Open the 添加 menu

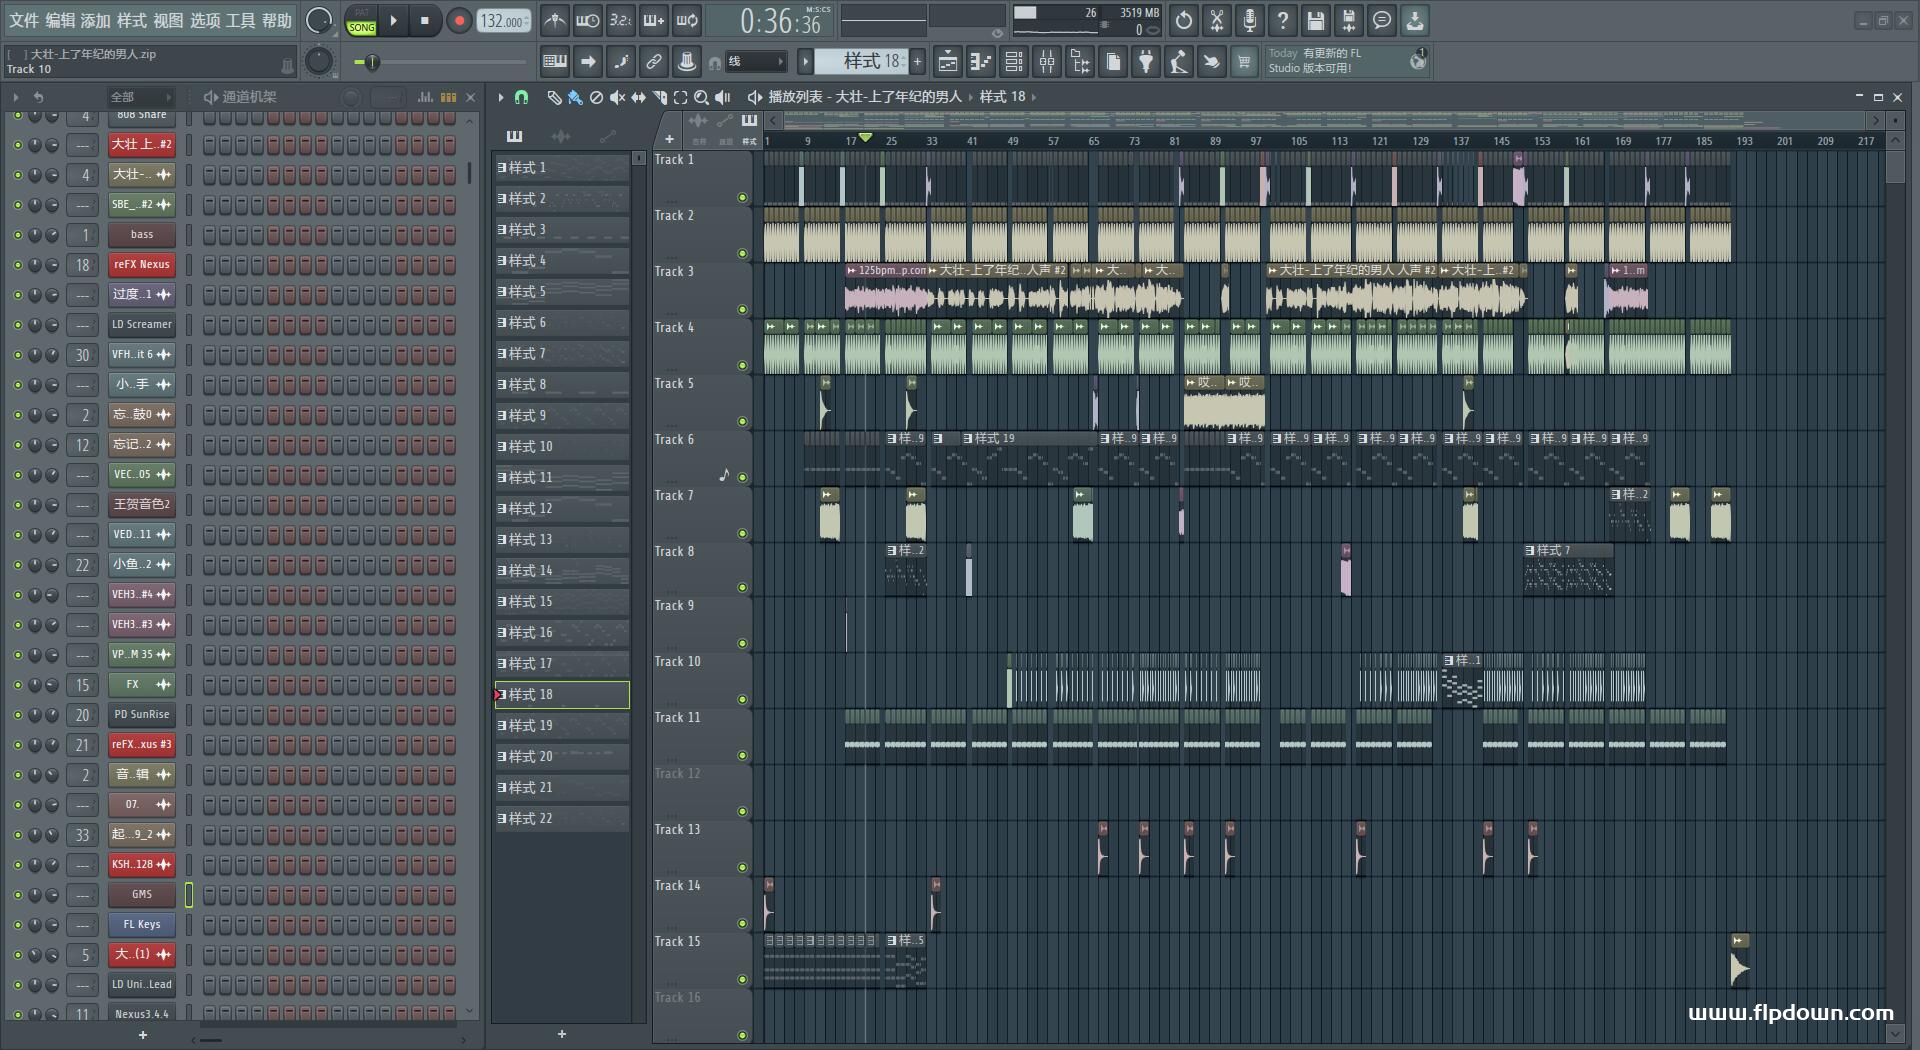tap(96, 21)
